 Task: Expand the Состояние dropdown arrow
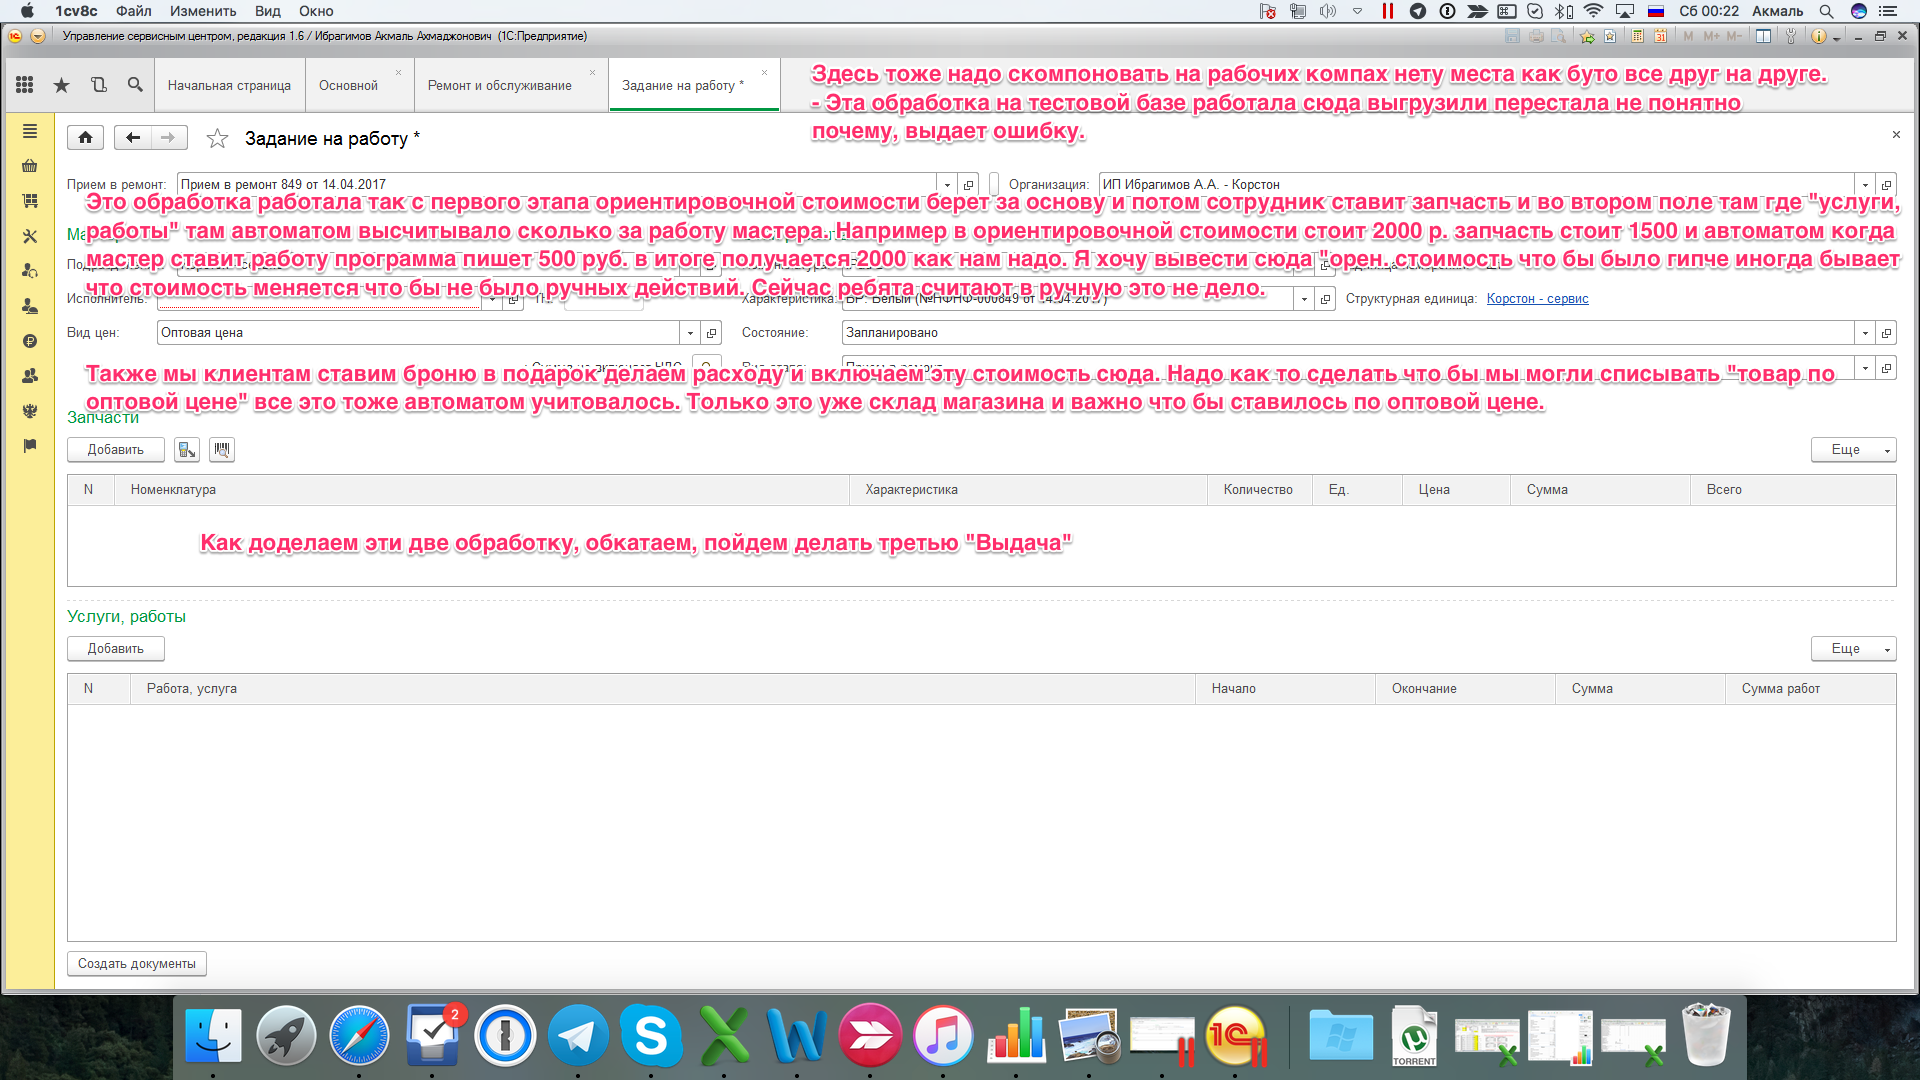coord(1865,333)
